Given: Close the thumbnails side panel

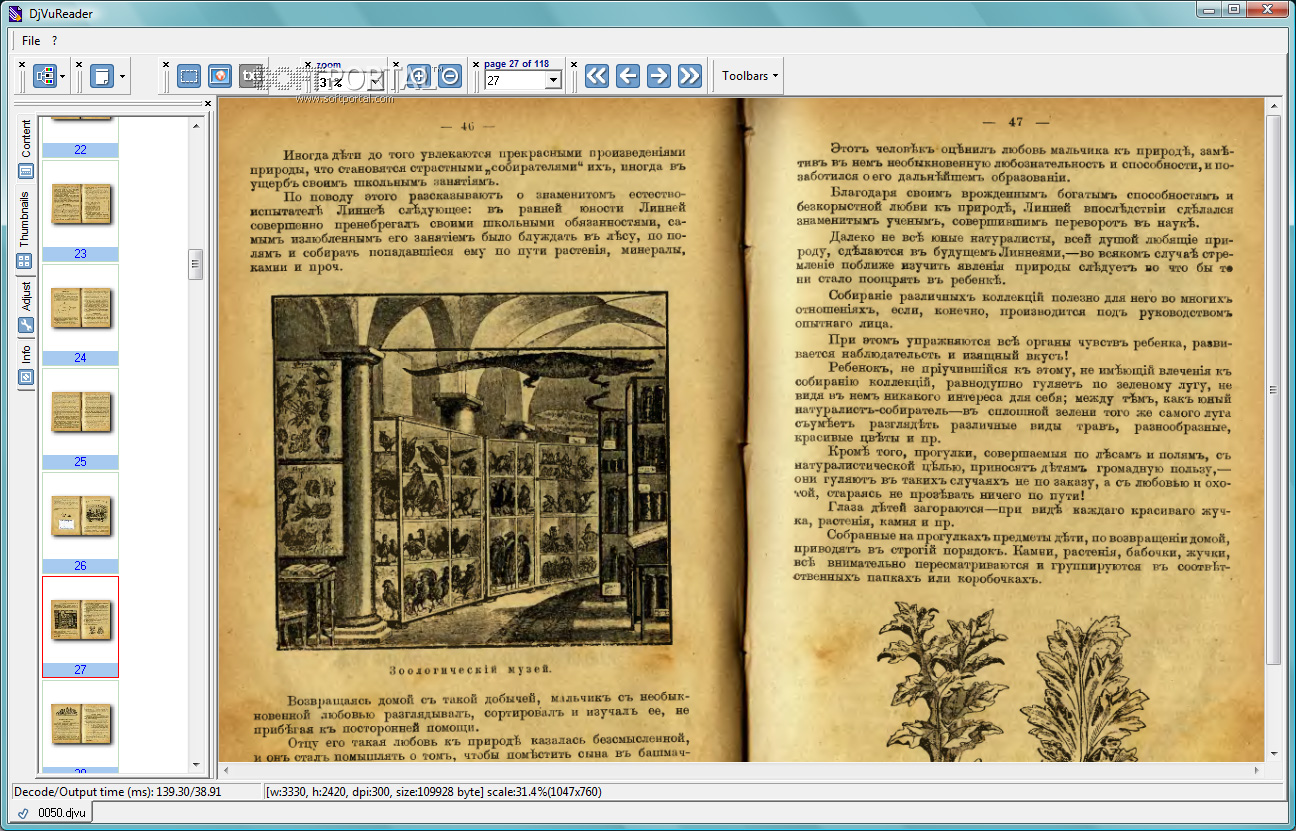Looking at the screenshot, I should pos(208,103).
